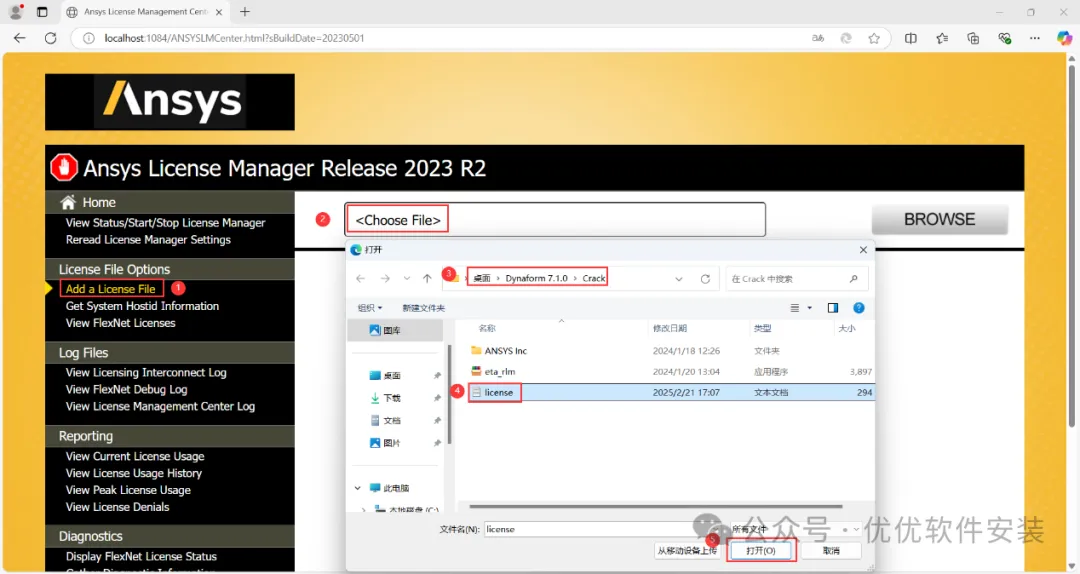Open the Favorites list icon
The image size is (1080, 574).
942,38
